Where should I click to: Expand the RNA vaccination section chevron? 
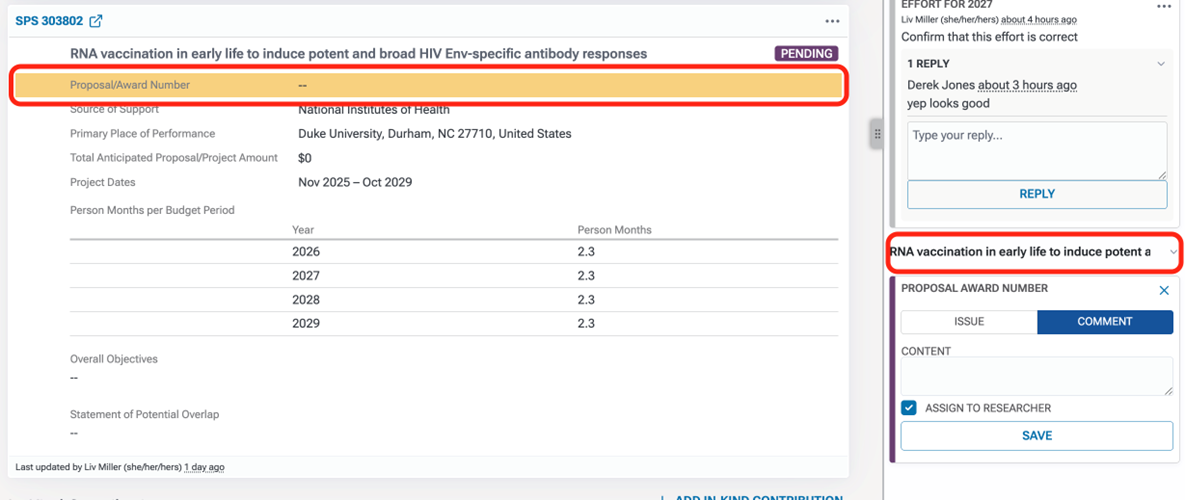[1173, 252]
